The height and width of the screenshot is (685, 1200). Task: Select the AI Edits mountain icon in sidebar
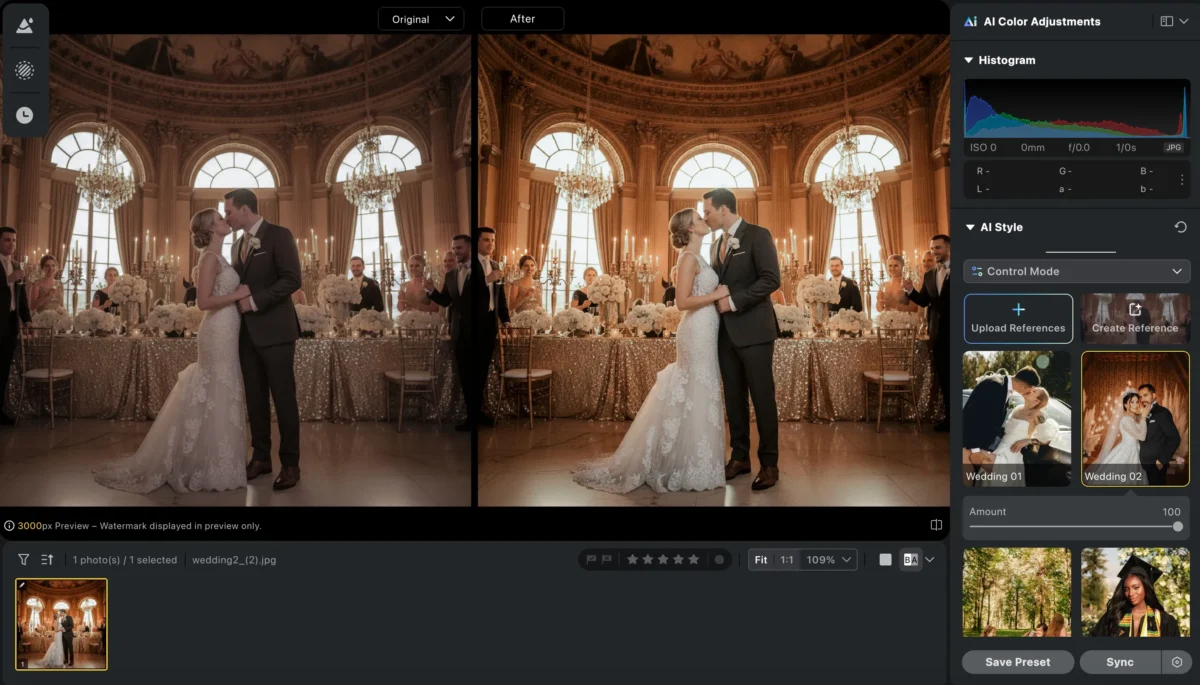25,25
